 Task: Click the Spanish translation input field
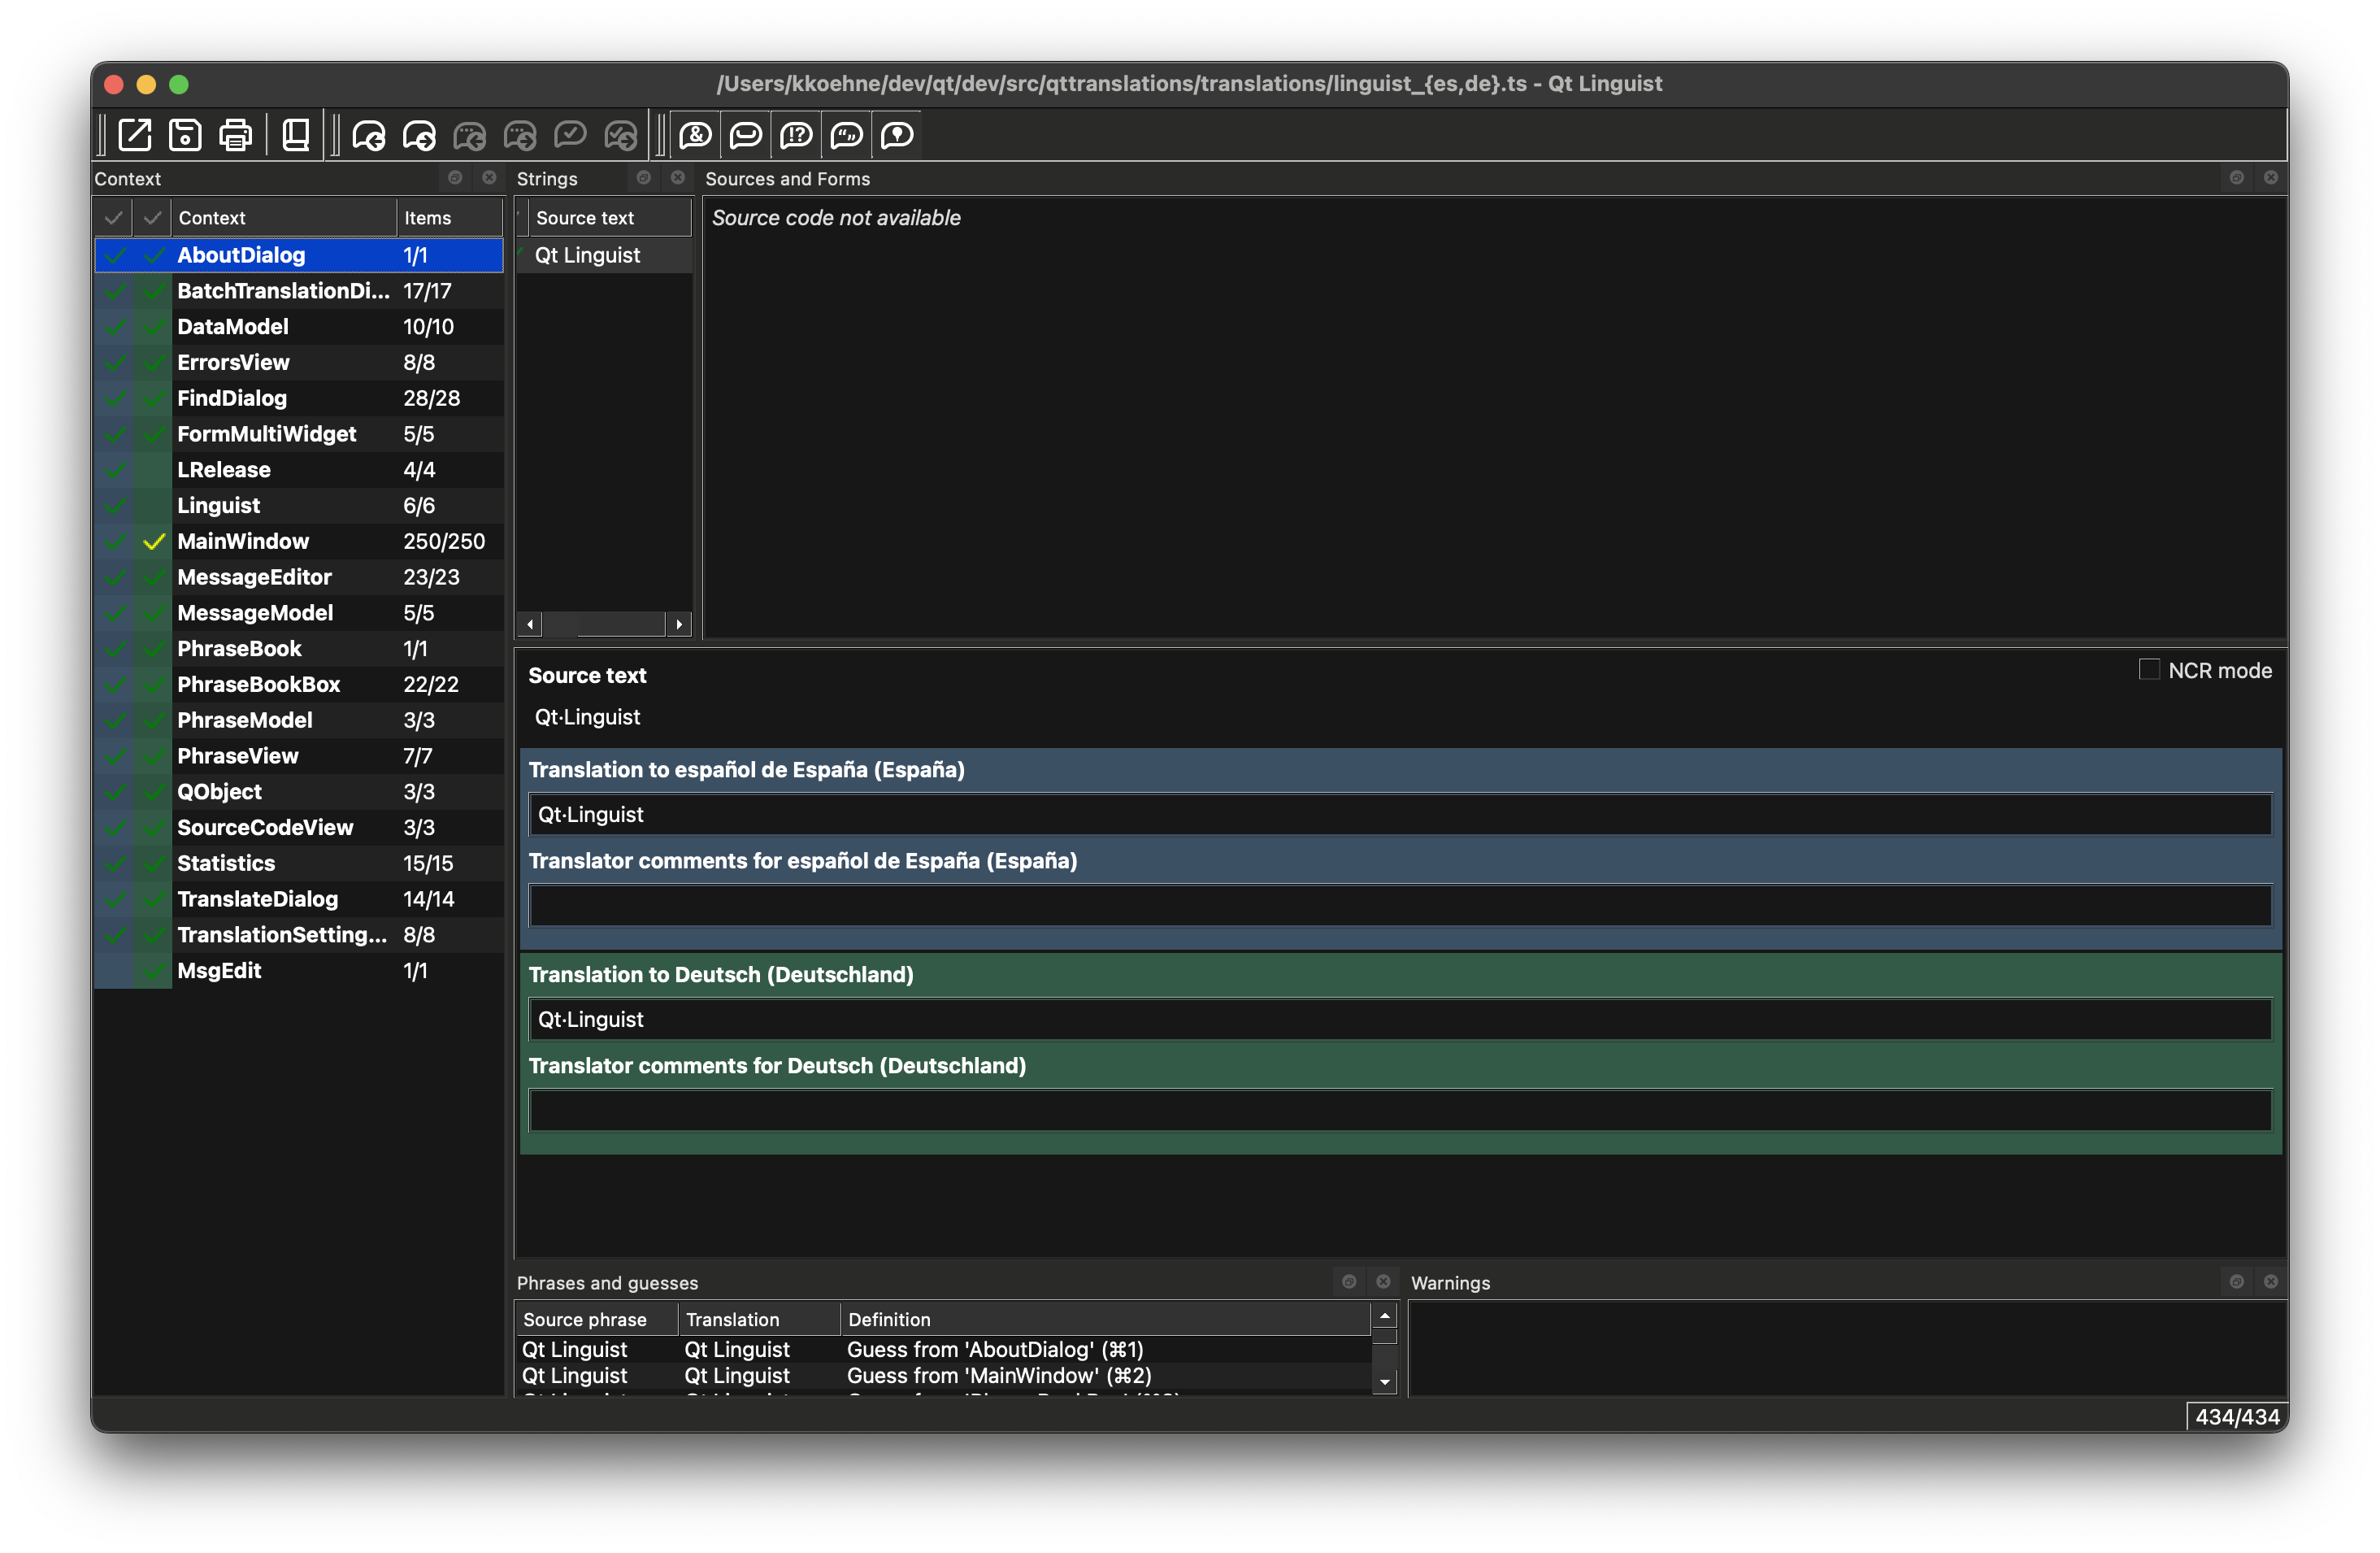point(1400,815)
